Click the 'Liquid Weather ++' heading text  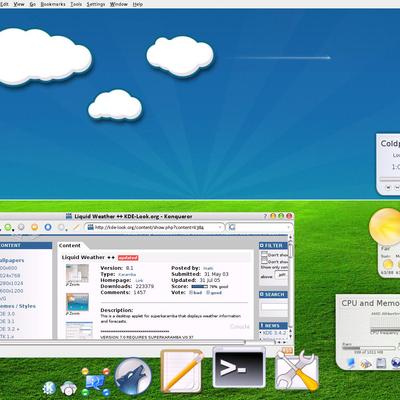coord(88,257)
